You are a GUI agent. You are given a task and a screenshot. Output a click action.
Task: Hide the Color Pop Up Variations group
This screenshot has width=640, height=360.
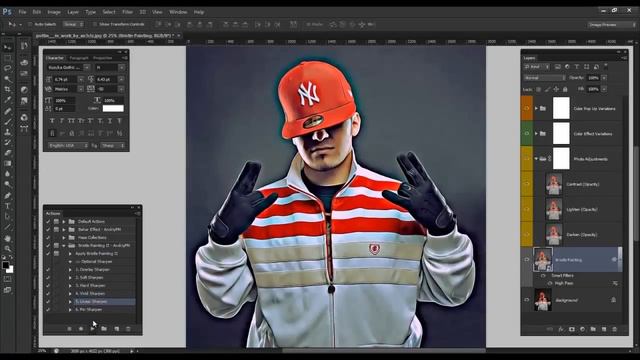pyautogui.click(x=527, y=109)
